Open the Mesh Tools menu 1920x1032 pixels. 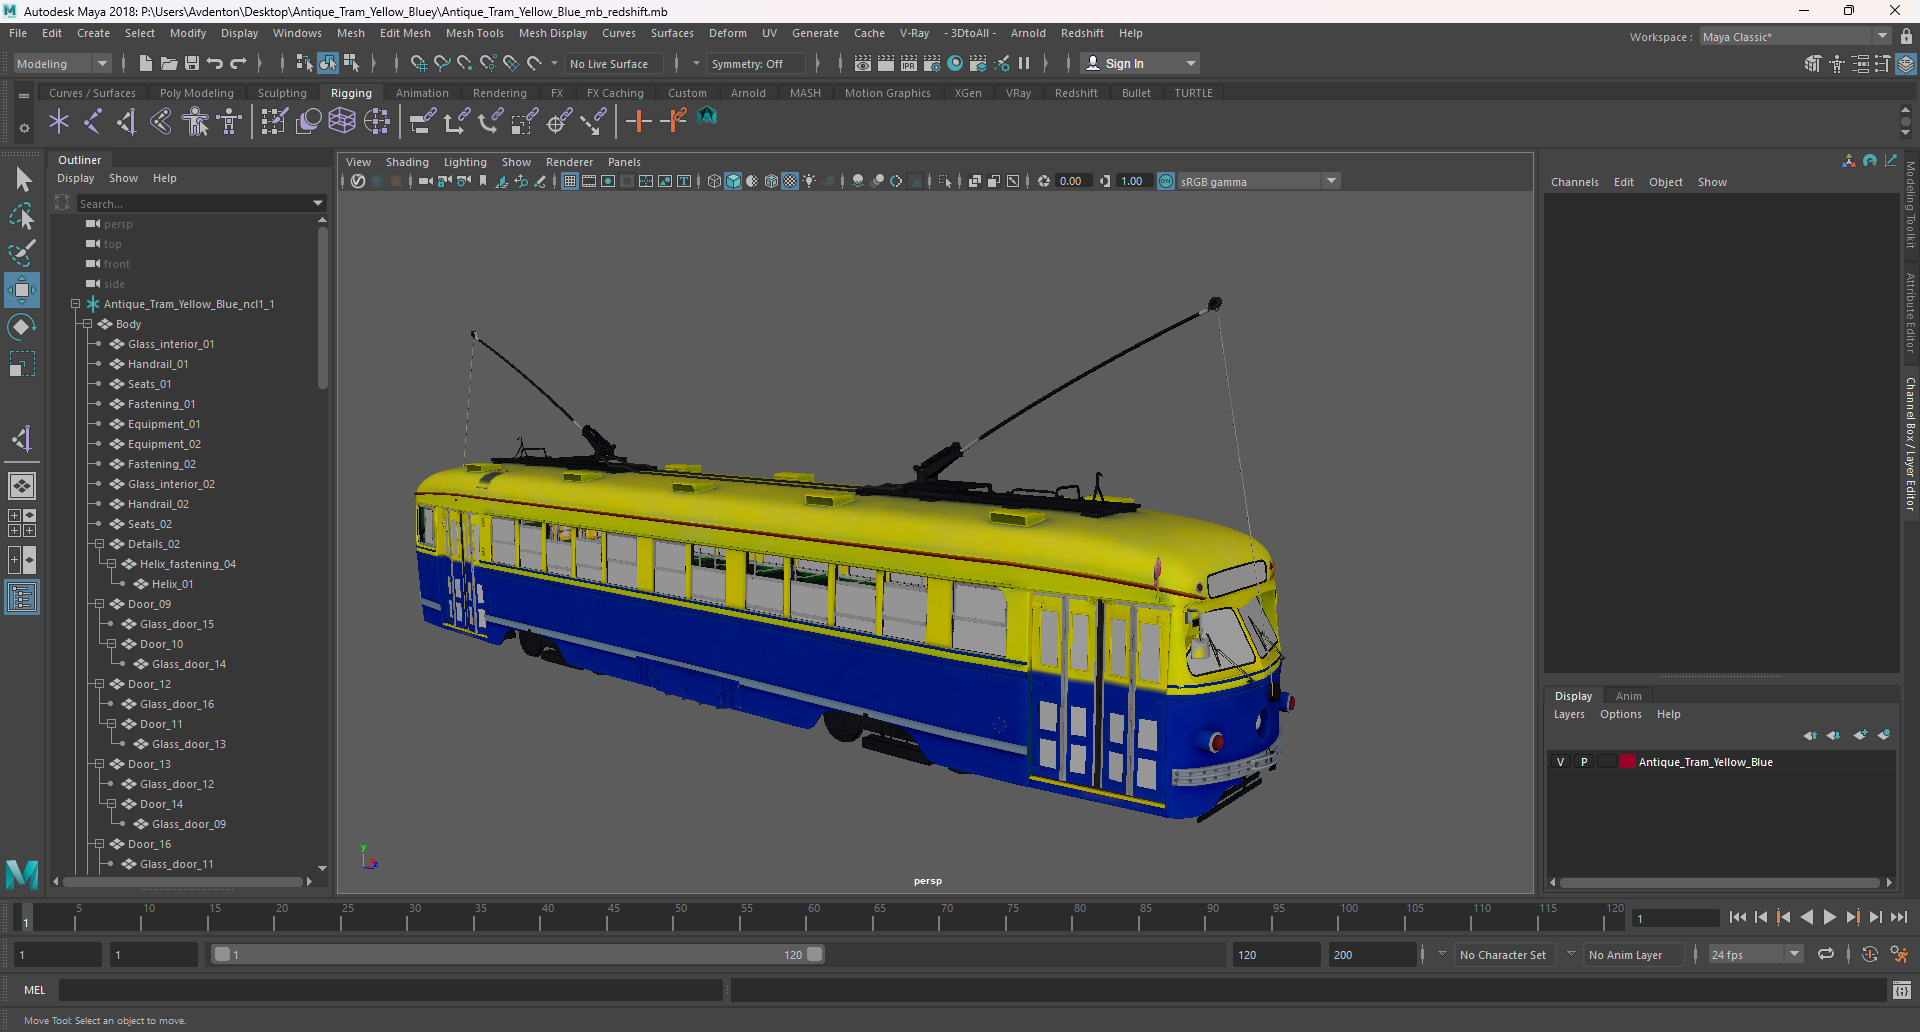[x=474, y=33]
